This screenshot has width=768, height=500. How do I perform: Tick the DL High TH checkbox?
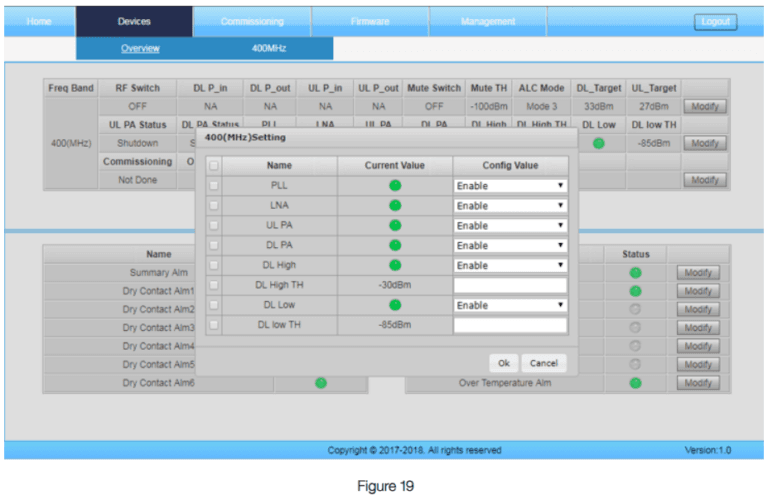point(213,285)
